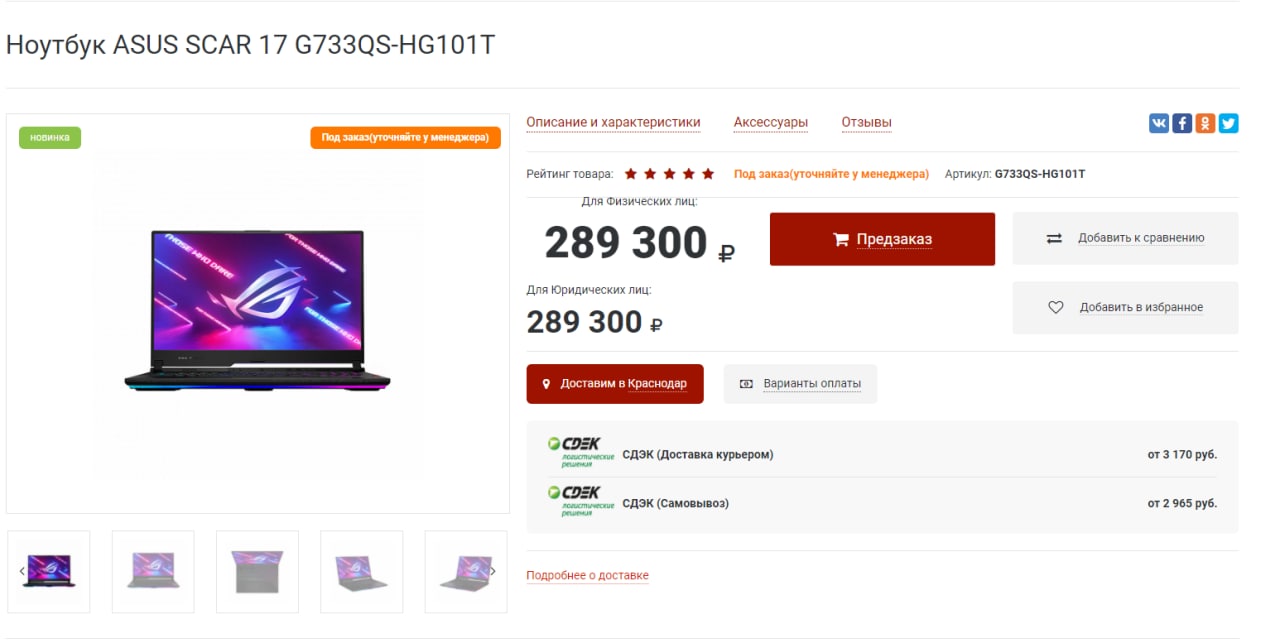Share via the Twitter icon
1280x643 pixels.
(x=1228, y=123)
